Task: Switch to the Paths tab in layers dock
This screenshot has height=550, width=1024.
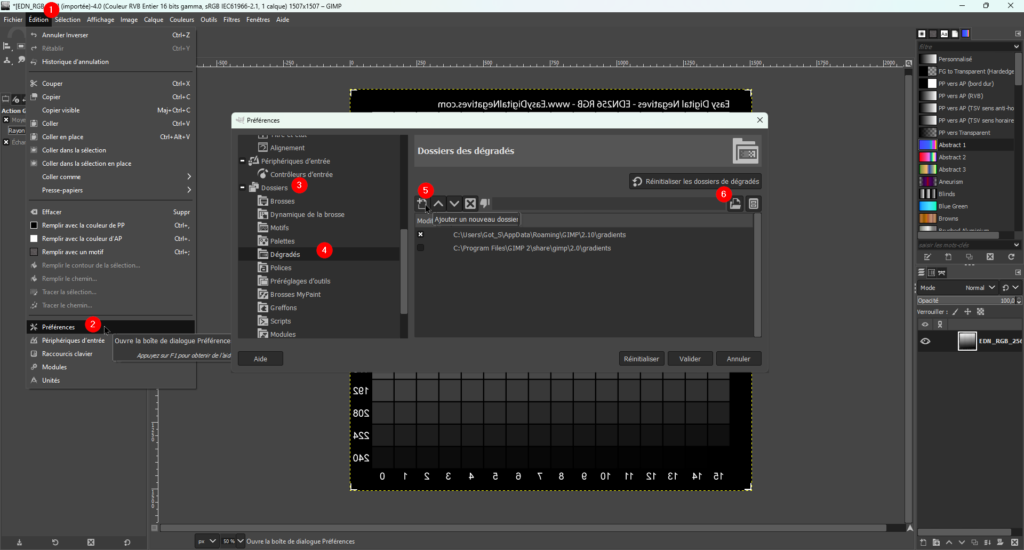Action: 942,272
